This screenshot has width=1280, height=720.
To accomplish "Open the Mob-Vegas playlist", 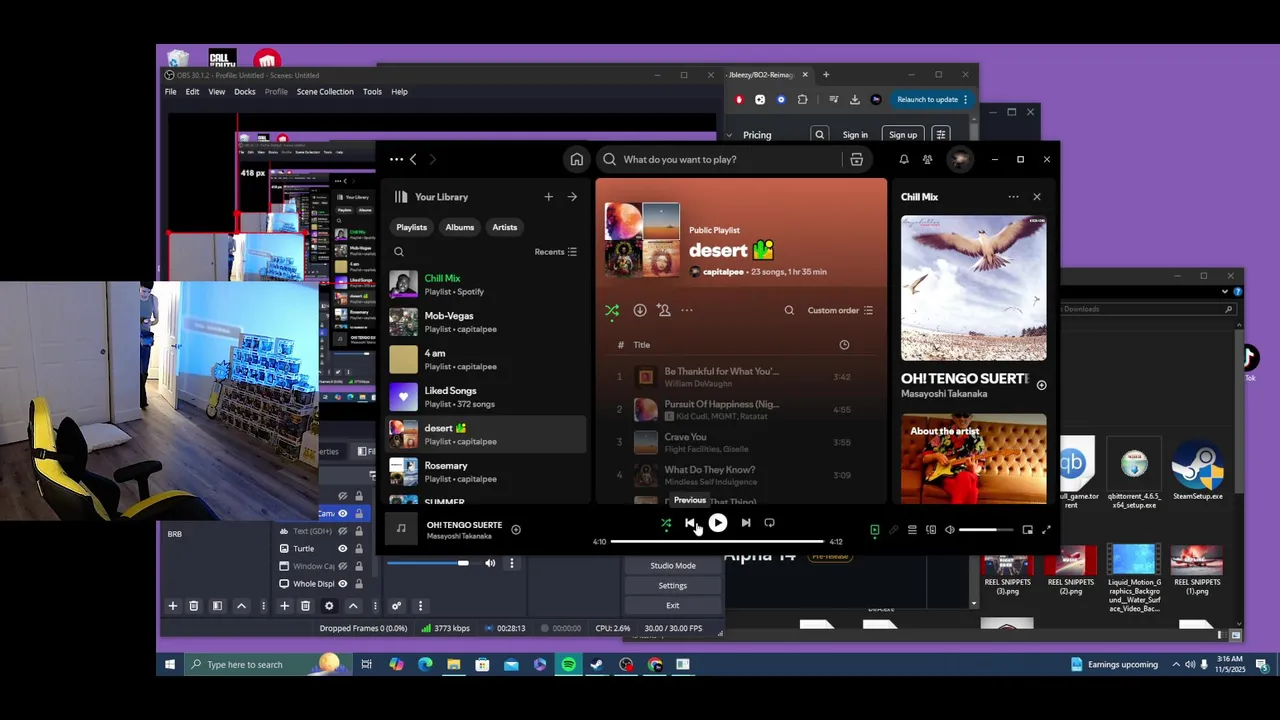I will [486, 322].
